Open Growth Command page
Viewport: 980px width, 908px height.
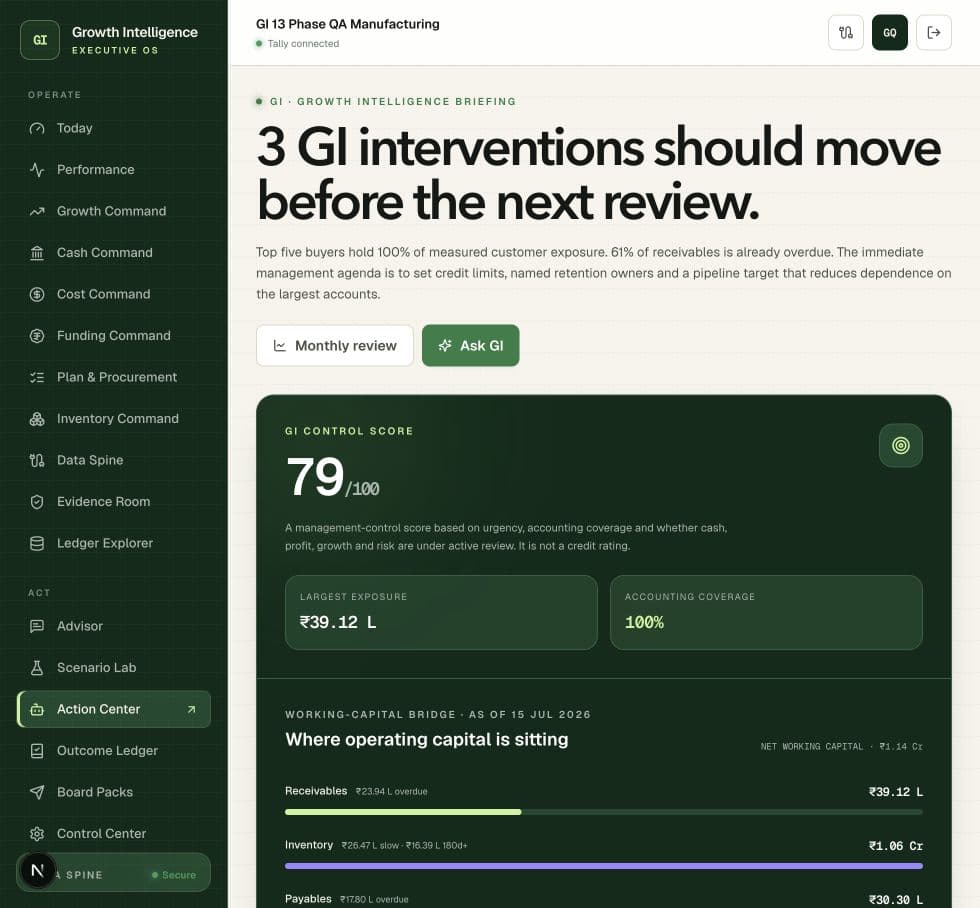click(x=114, y=211)
